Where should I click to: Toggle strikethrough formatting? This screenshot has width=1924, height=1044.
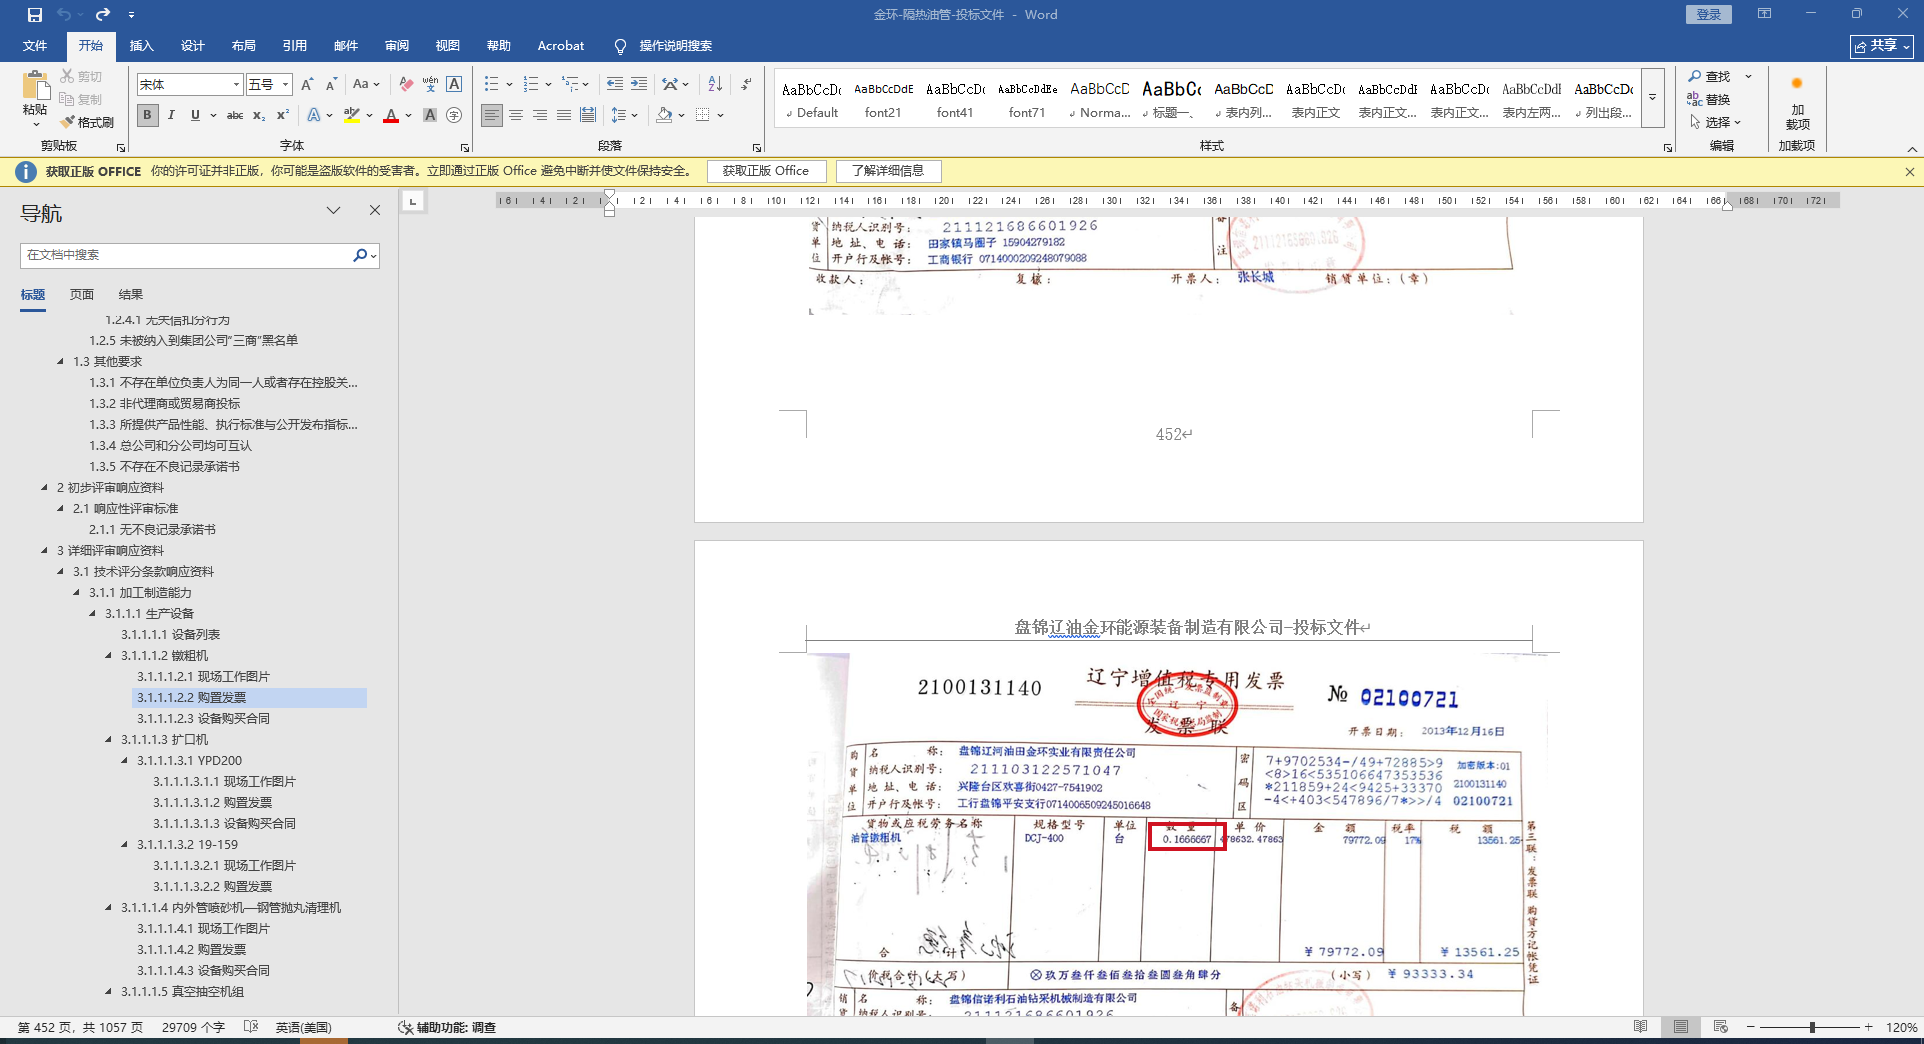pyautogui.click(x=235, y=115)
